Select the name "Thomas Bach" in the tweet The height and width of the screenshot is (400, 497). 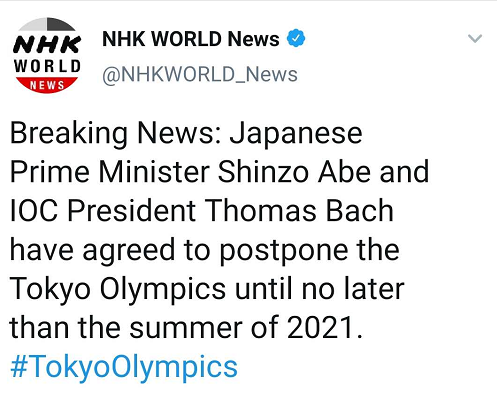[299, 211]
